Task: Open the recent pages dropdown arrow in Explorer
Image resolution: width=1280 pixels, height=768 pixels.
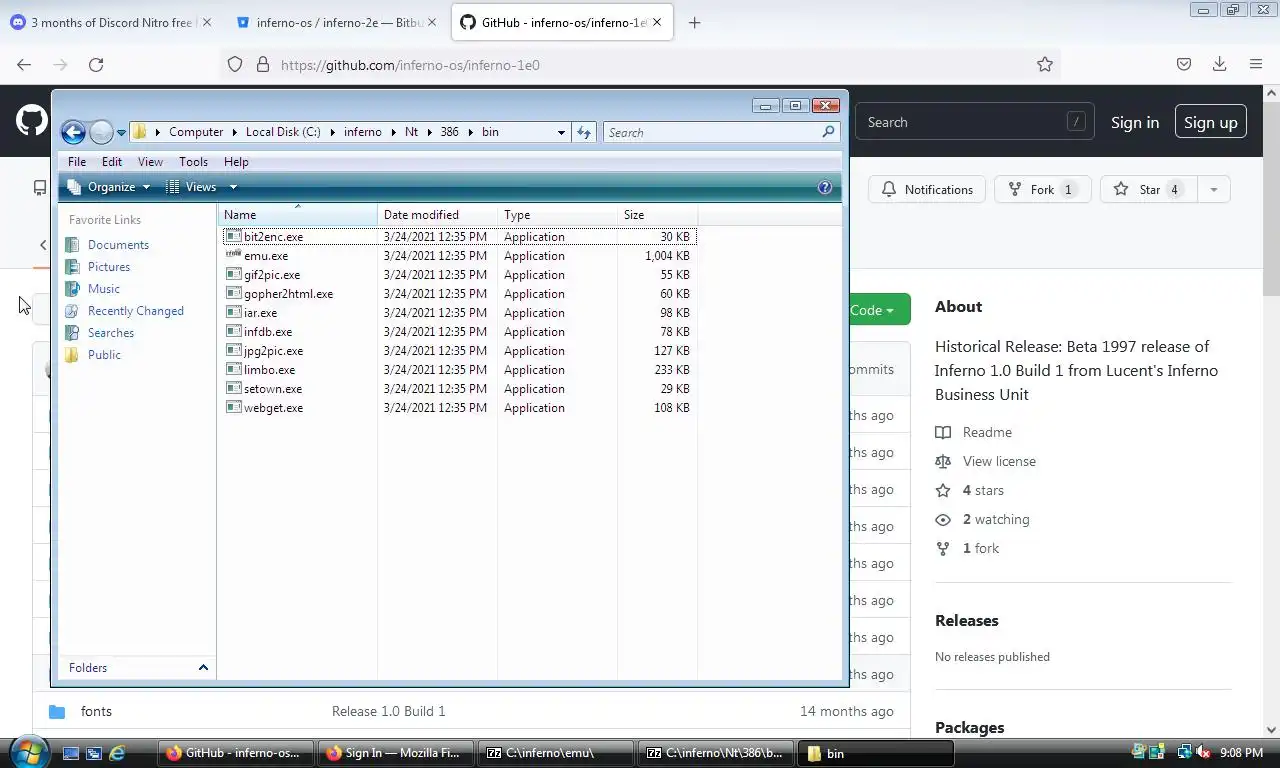Action: [121, 132]
